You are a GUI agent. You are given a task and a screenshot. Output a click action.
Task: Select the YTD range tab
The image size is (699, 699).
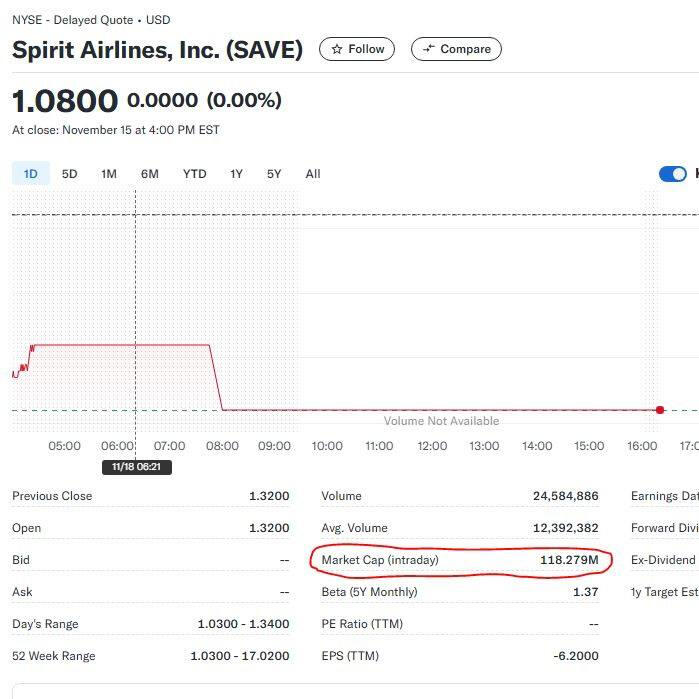point(194,174)
